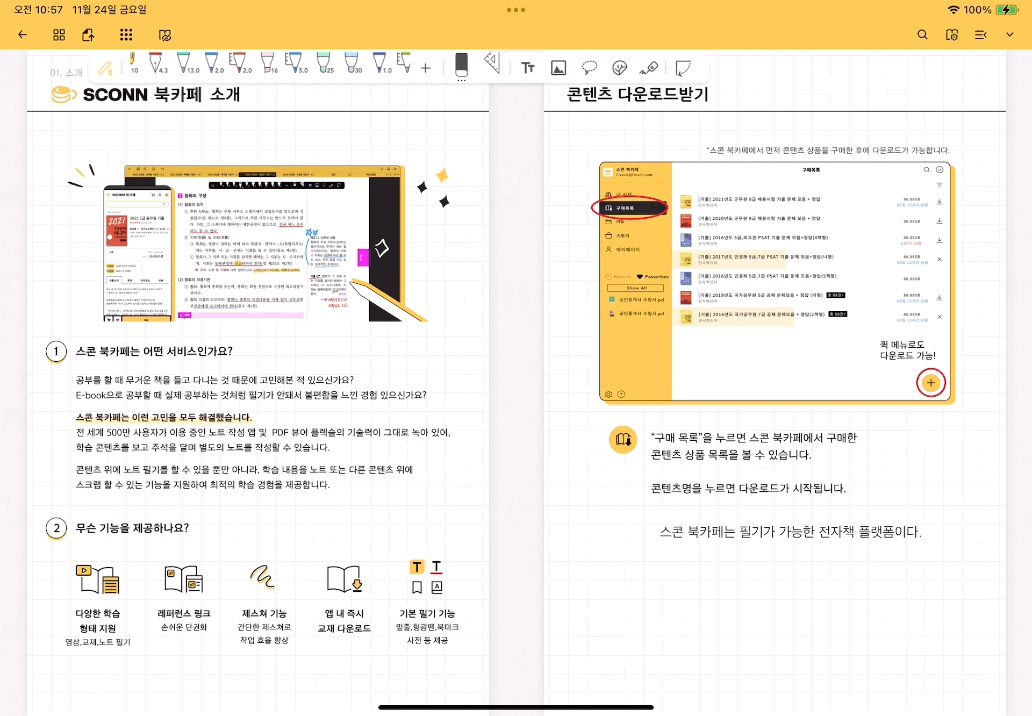
Task: Pick the red ruler pen sized 2.0
Action: (x=240, y=63)
